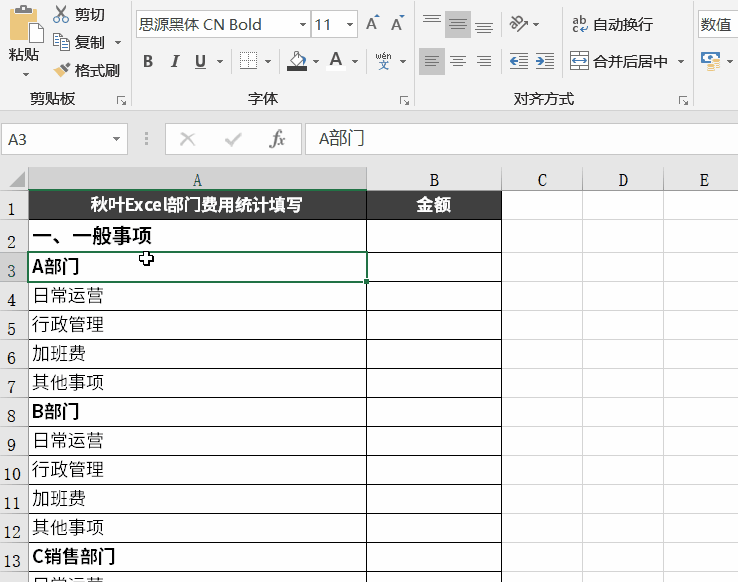Select the C销售部门 cell
738x582 pixels.
pyautogui.click(x=197, y=557)
